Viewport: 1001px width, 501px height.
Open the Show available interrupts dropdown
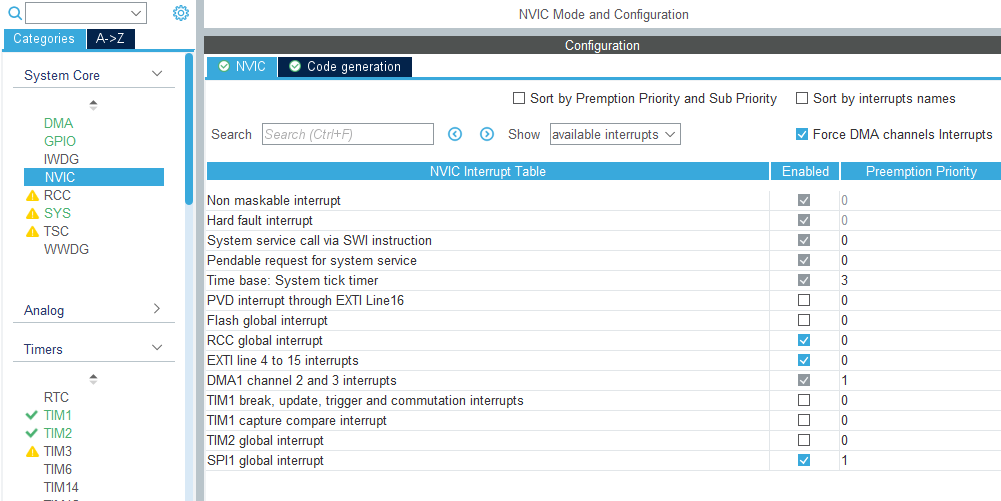[x=614, y=134]
